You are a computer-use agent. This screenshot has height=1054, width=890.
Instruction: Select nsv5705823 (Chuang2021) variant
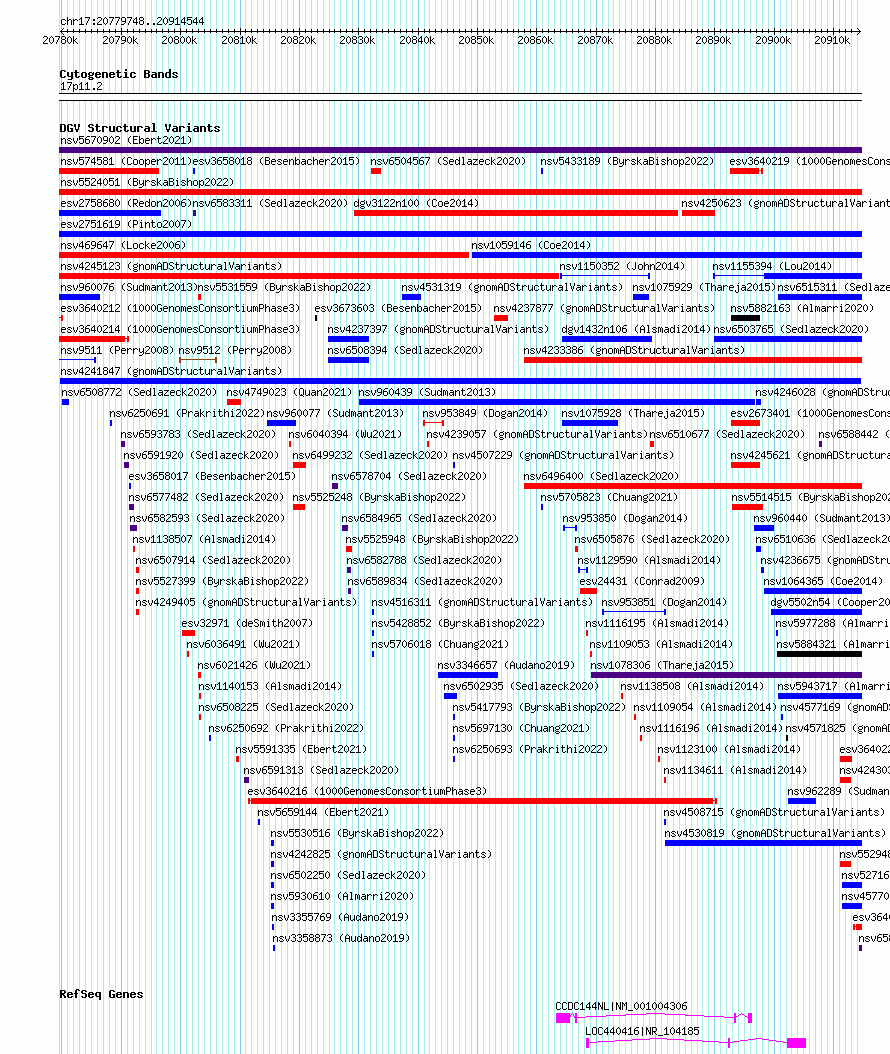[609, 497]
